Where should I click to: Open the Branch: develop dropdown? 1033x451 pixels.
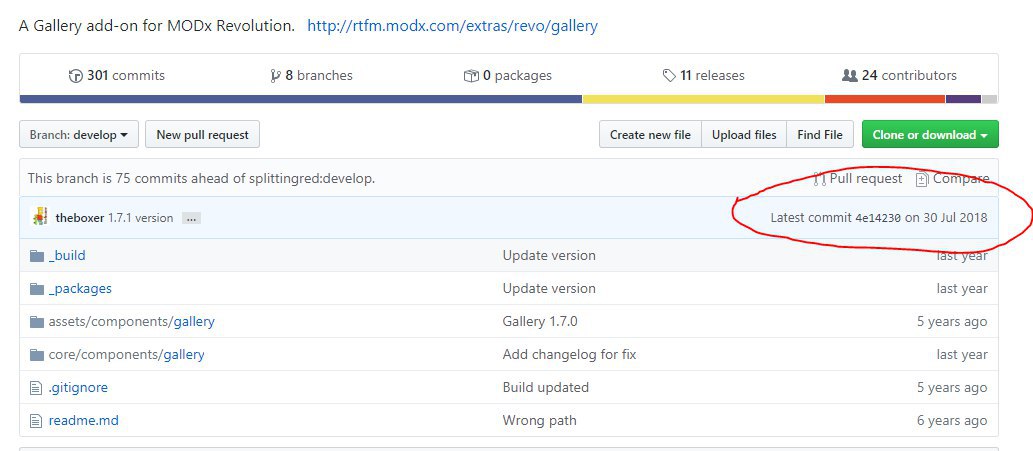79,134
